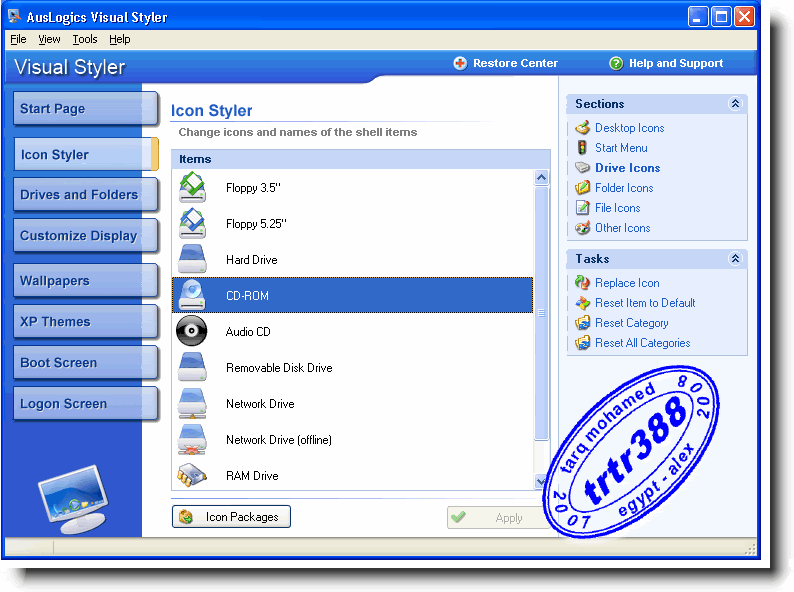This screenshot has height=592, width=794.
Task: Open Restore Center link
Action: [x=515, y=63]
